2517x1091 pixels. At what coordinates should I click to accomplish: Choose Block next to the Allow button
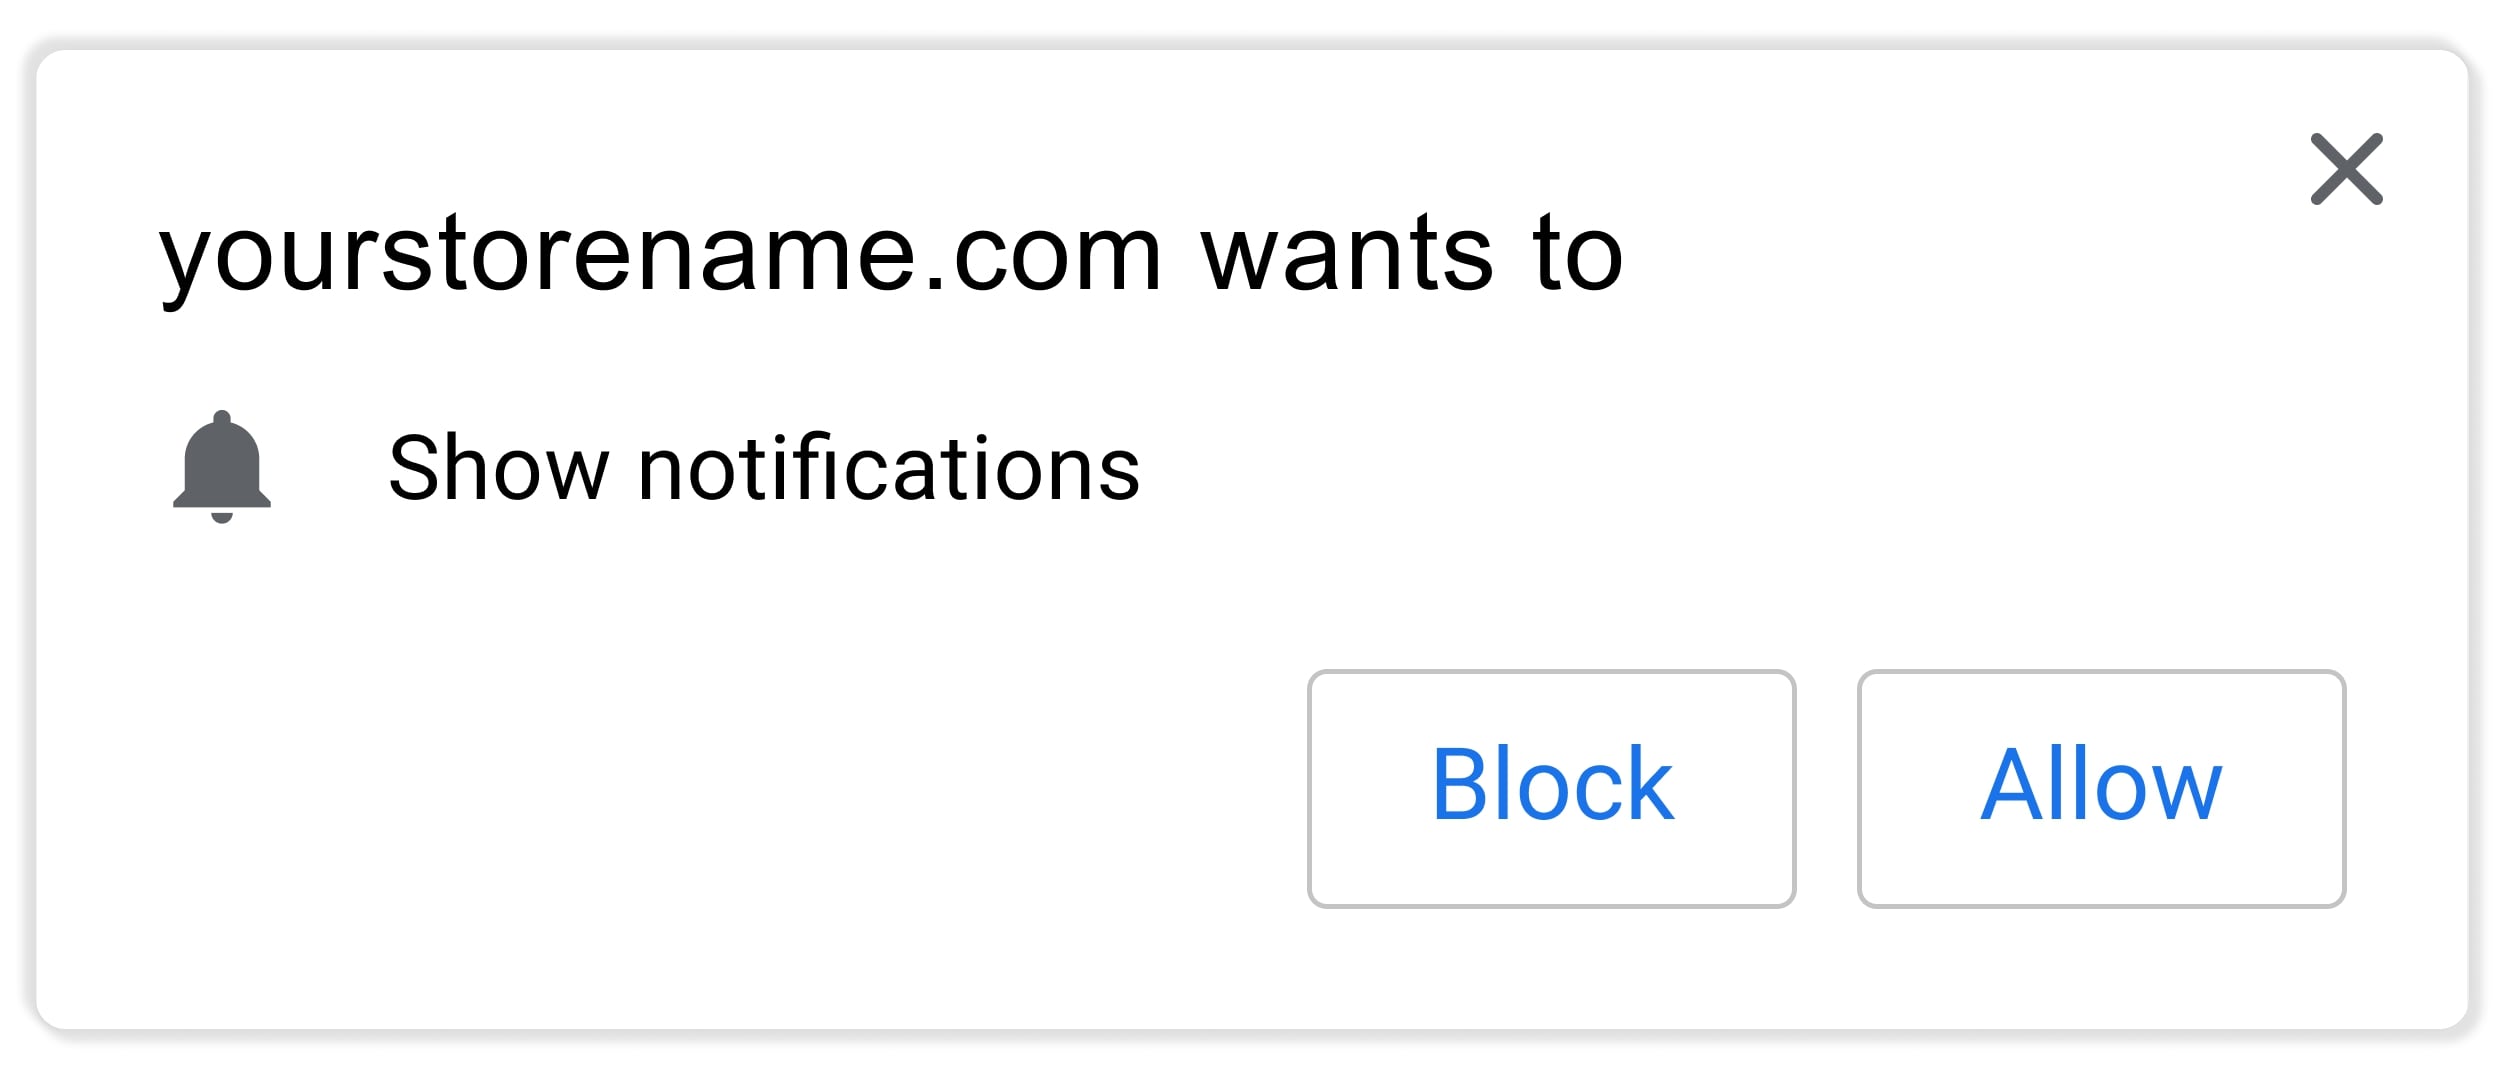[1551, 788]
